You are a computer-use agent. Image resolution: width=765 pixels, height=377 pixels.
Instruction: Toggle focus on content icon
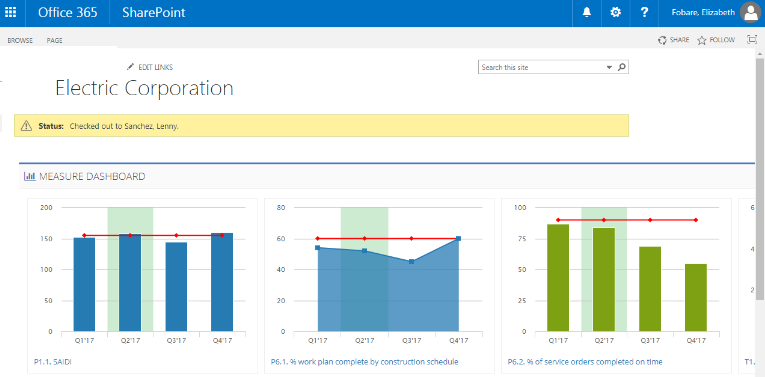752,40
